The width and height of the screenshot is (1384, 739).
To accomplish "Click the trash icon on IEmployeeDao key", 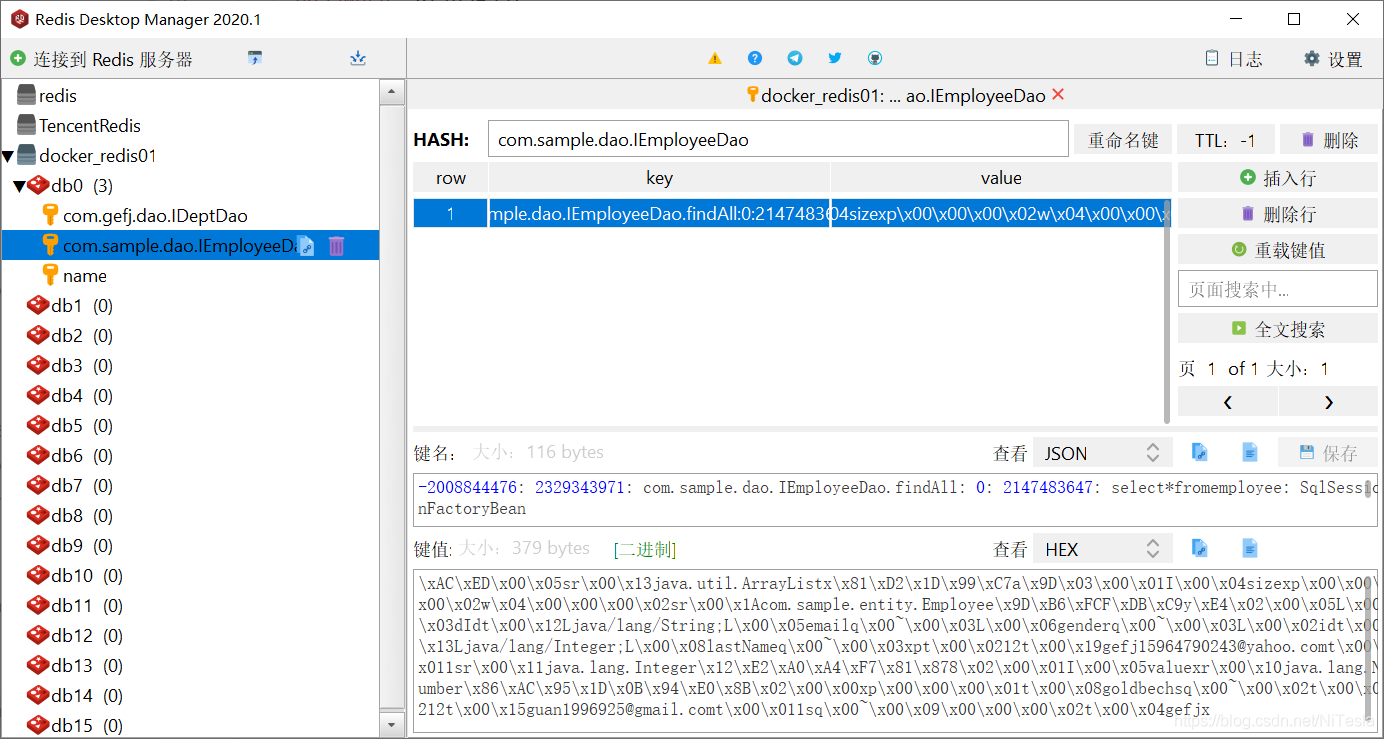I will pyautogui.click(x=337, y=246).
